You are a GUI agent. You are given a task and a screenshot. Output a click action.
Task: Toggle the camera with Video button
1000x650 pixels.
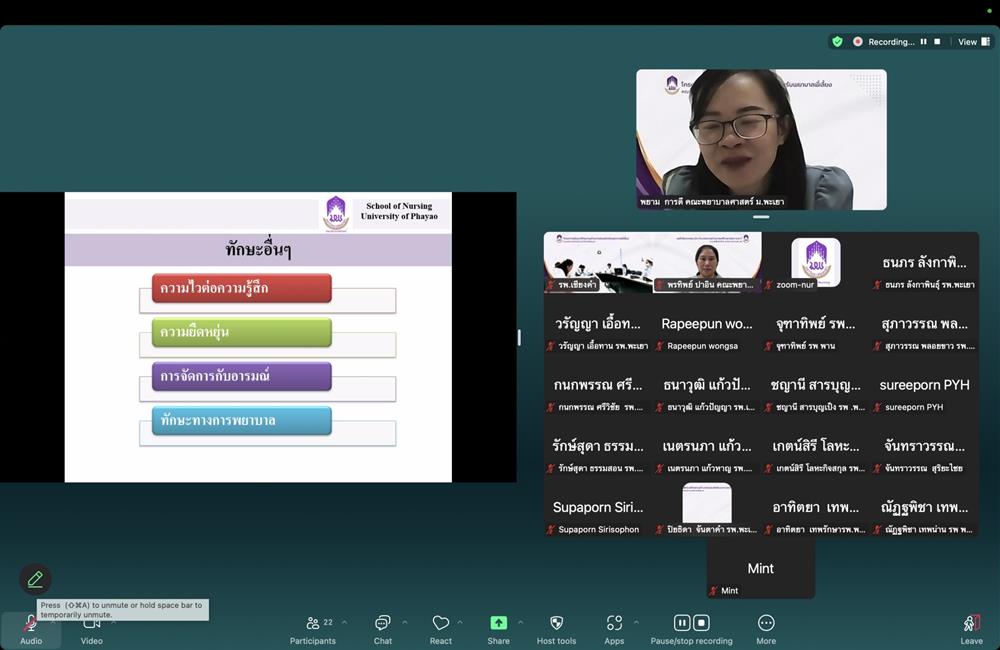(x=91, y=624)
